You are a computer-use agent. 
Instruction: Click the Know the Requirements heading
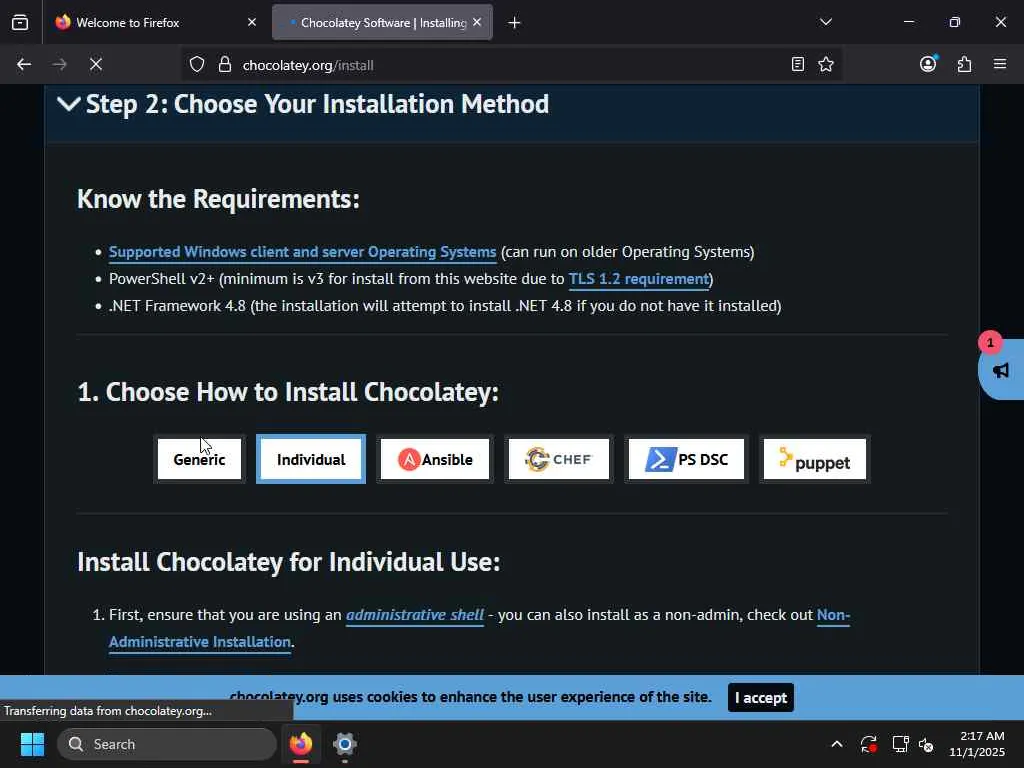coord(218,199)
